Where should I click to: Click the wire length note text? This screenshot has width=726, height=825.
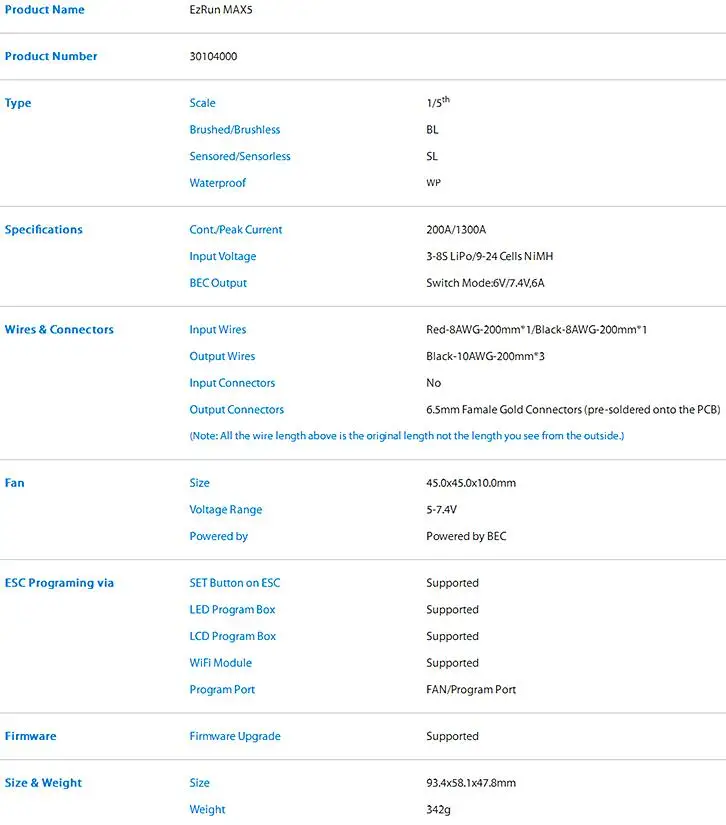point(407,436)
